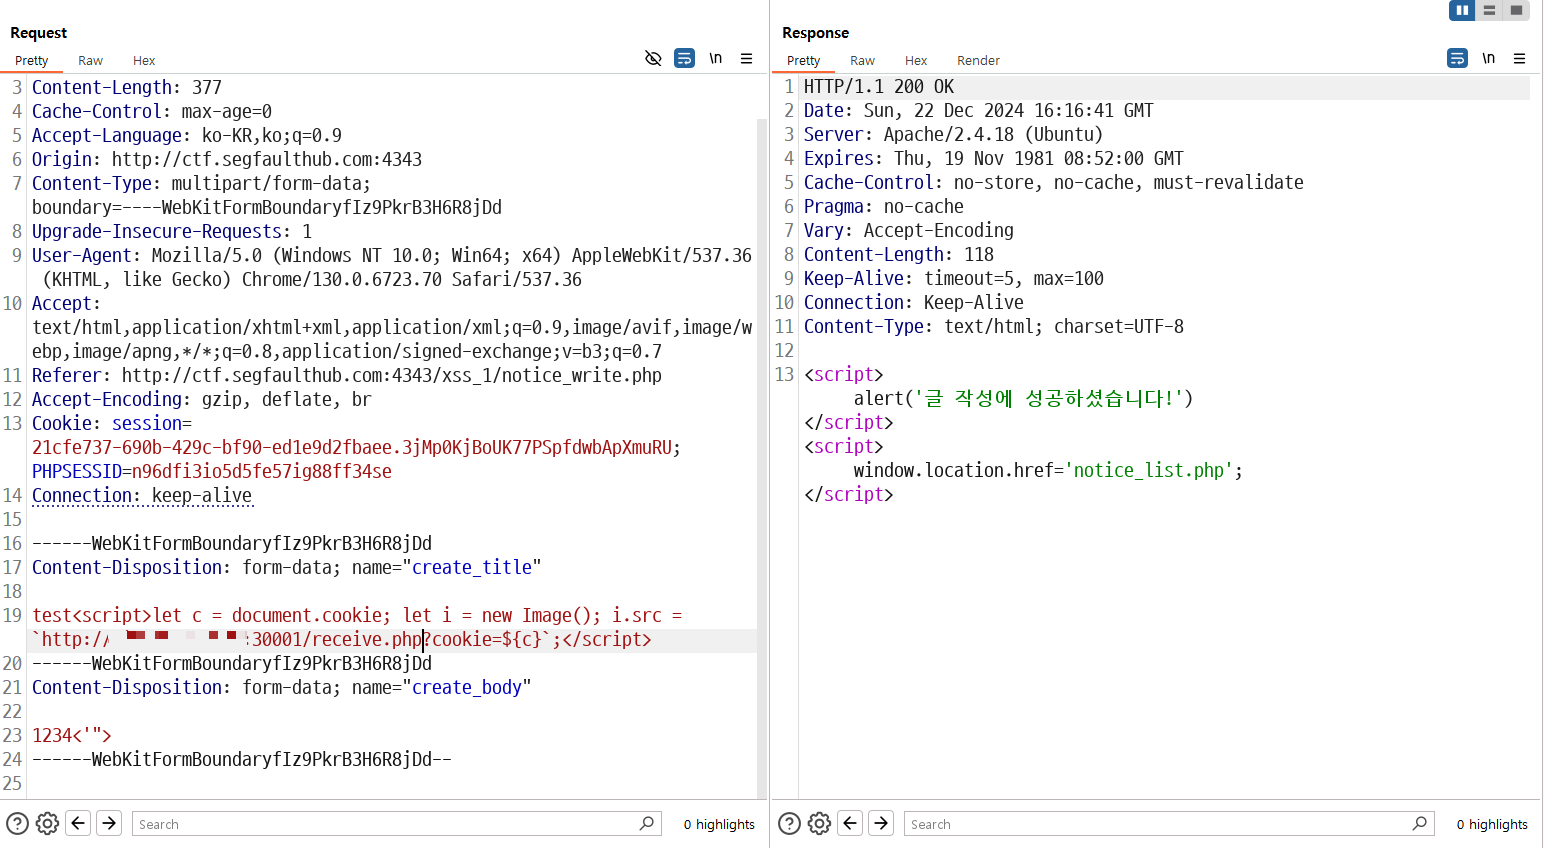Viewport: 1544px width, 848px height.
Task: Click 'Content-Length: 118' response line
Action: 899,255
